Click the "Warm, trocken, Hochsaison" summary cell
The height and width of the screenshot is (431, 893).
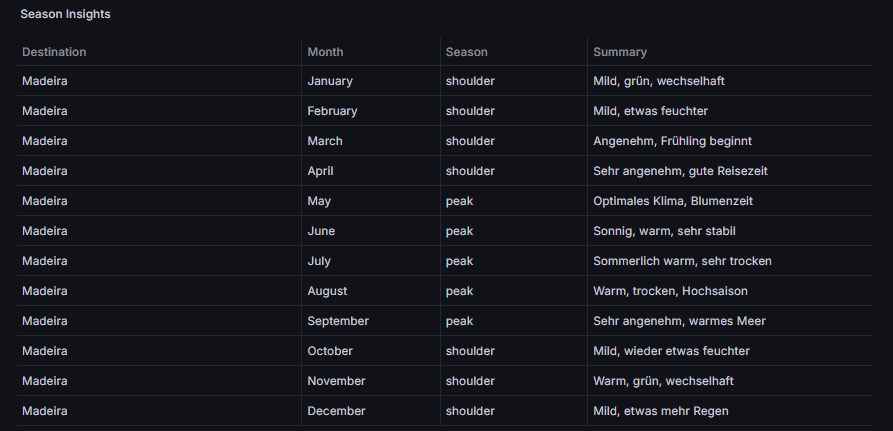point(670,291)
